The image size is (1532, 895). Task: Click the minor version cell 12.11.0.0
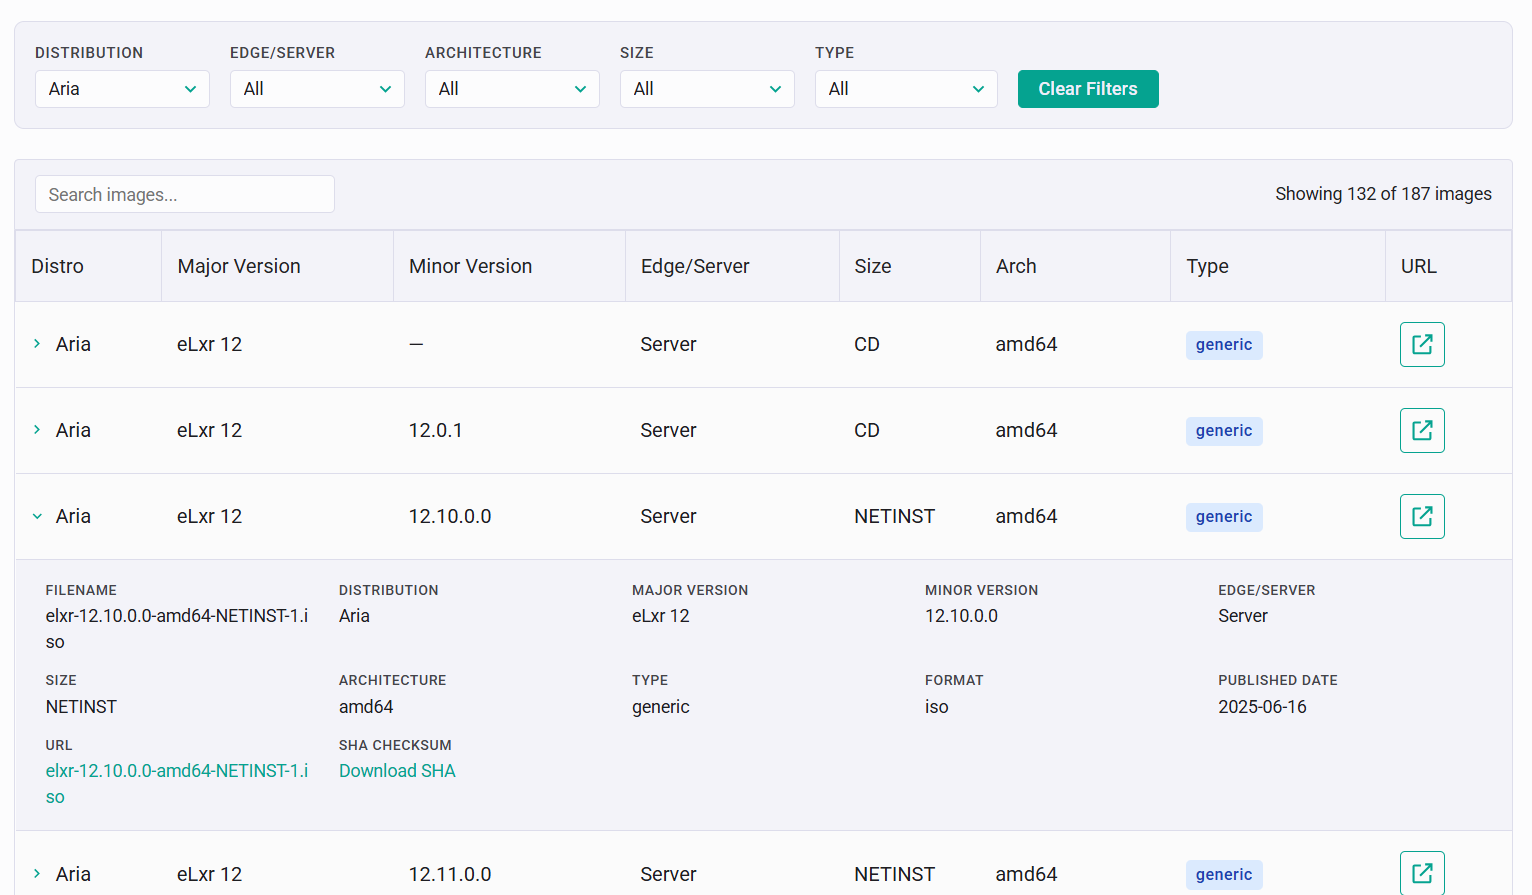(450, 874)
